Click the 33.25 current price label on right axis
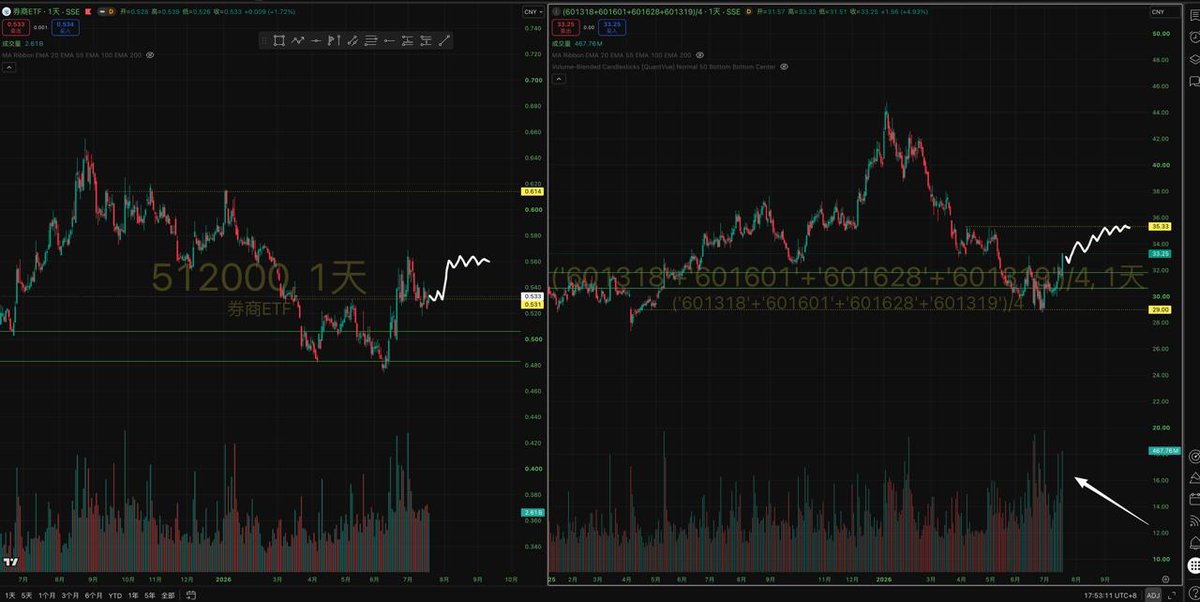1200x602 pixels. click(x=1160, y=254)
